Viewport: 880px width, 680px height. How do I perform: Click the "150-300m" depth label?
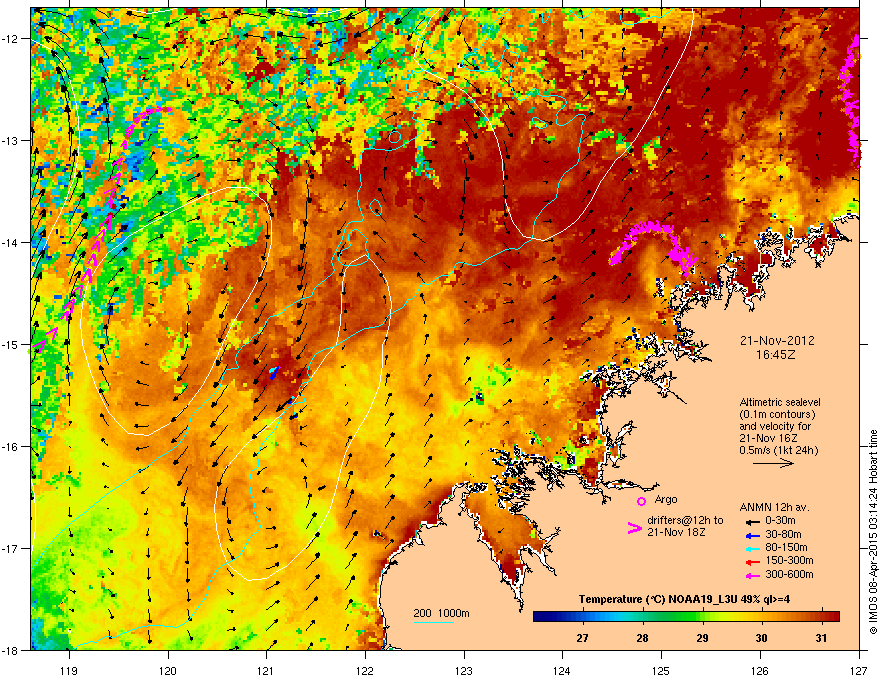(x=789, y=560)
